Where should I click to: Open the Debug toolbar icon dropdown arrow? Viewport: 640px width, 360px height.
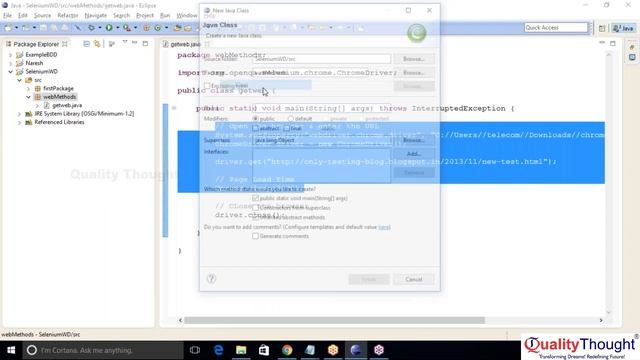[100, 28]
